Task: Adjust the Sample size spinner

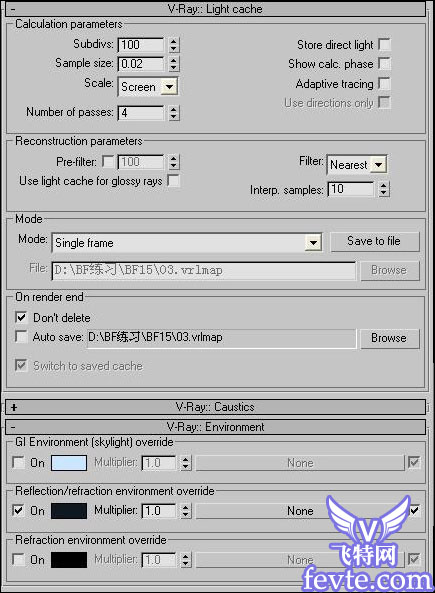Action: [x=173, y=64]
